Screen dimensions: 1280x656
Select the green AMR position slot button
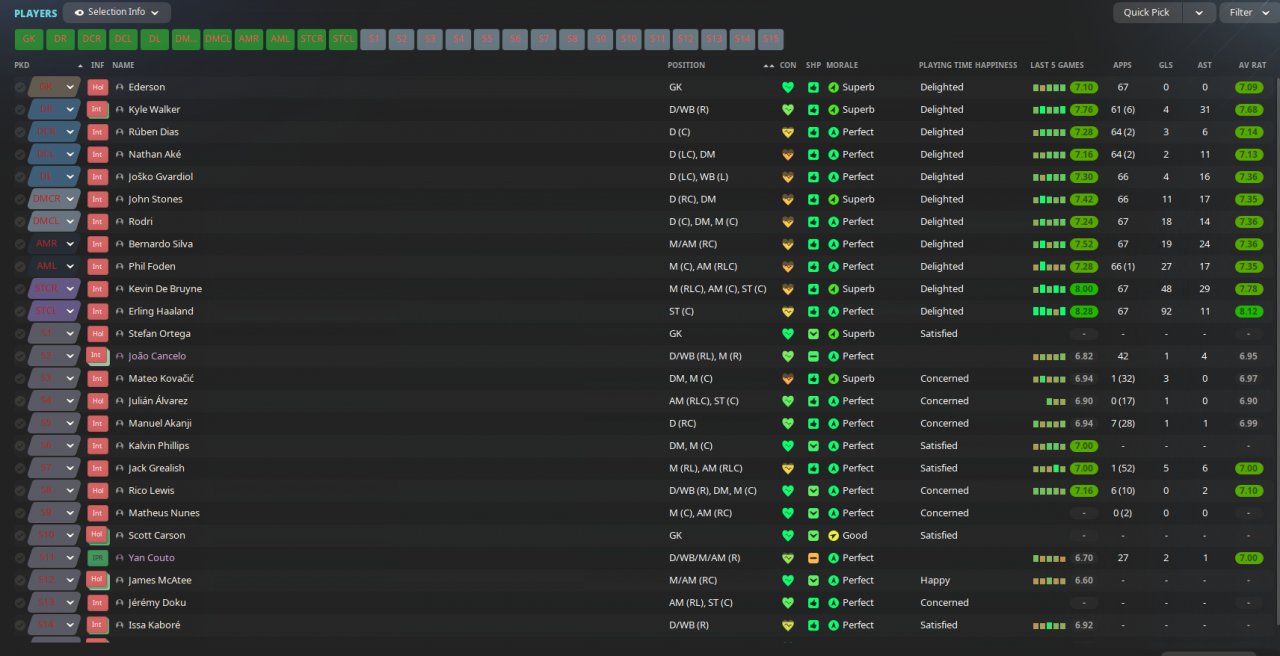[x=249, y=39]
